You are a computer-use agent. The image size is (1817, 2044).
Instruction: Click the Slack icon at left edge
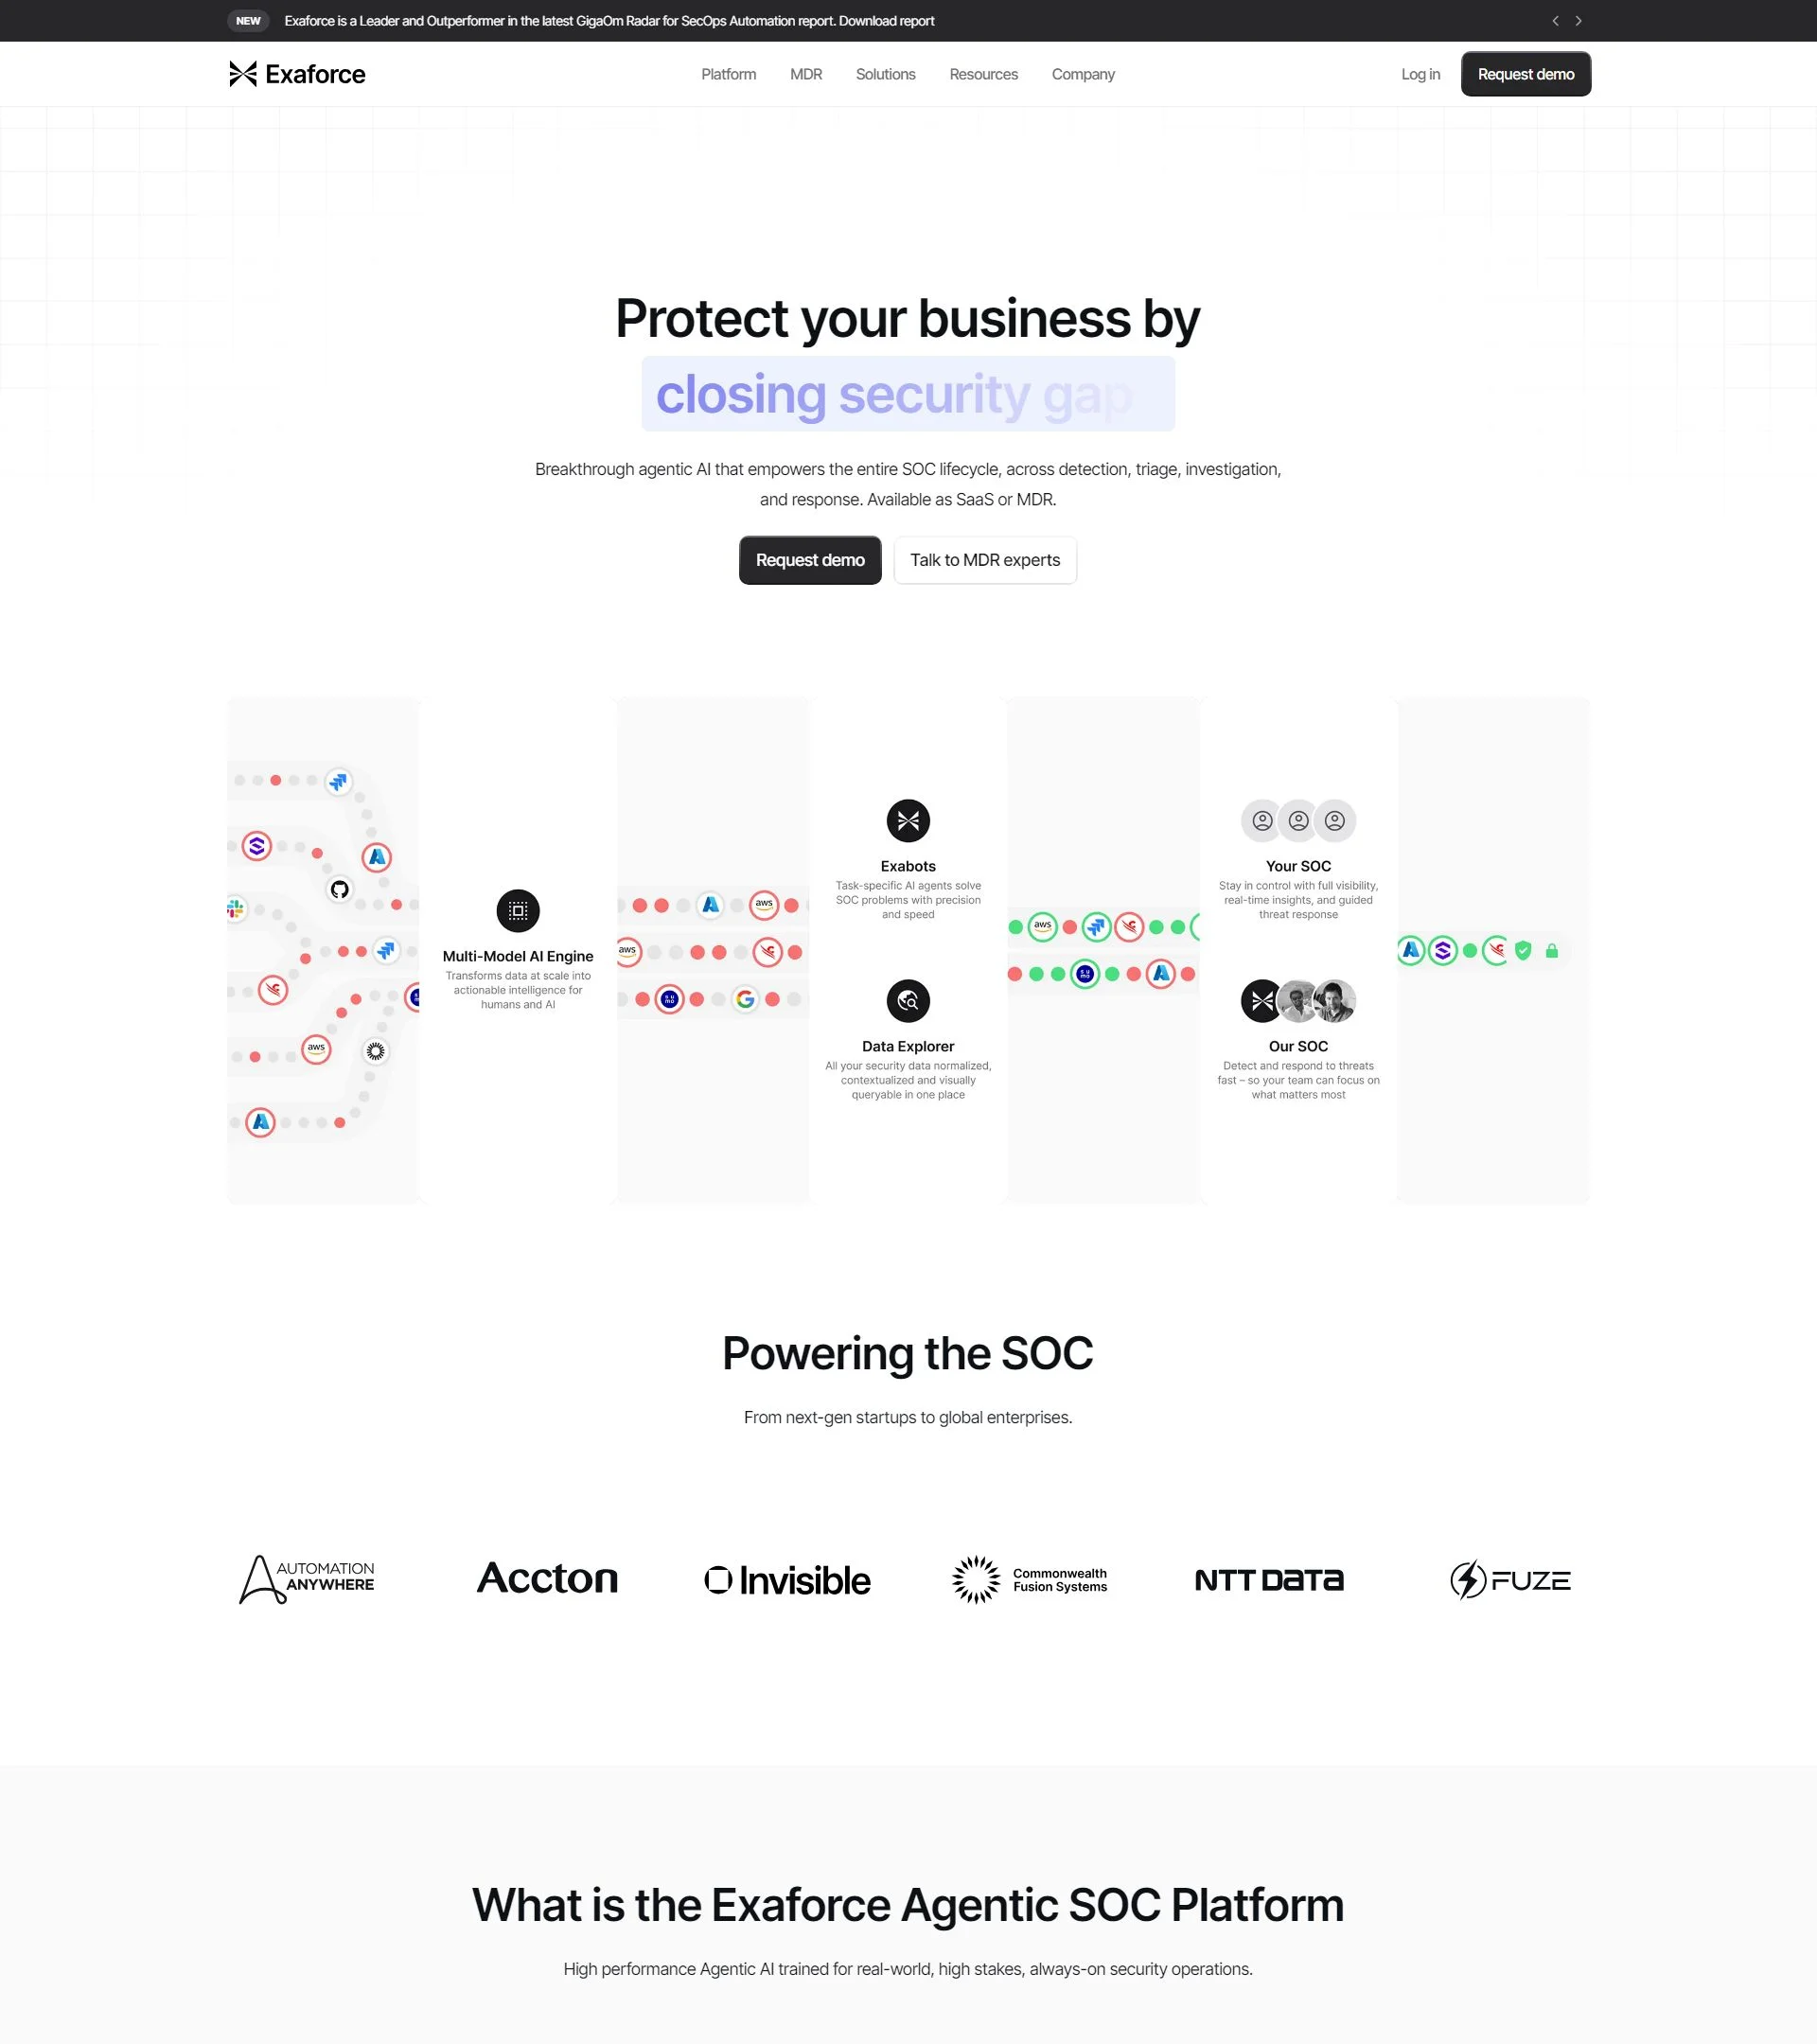click(x=236, y=908)
